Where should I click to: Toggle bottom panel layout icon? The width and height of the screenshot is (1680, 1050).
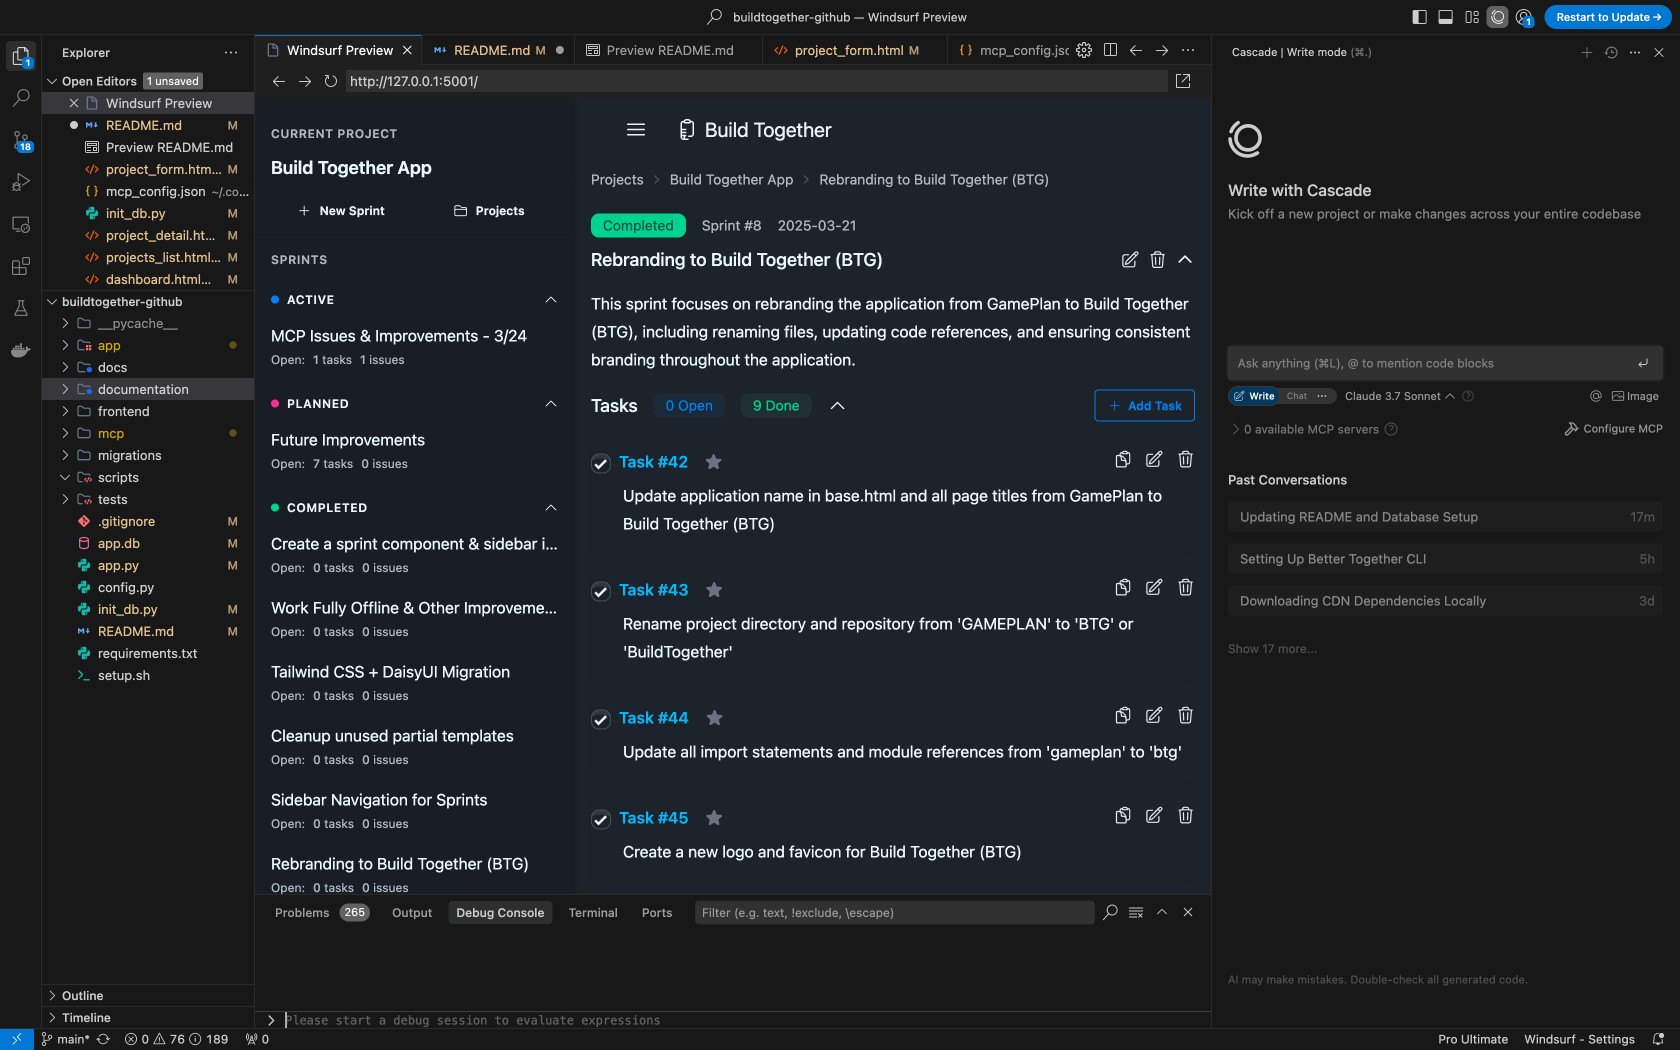pyautogui.click(x=1445, y=17)
